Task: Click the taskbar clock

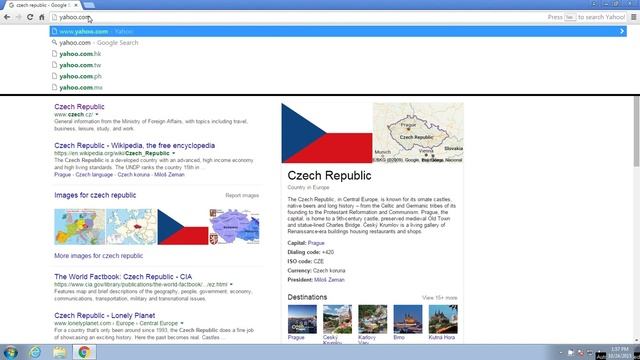Action: click(x=620, y=352)
